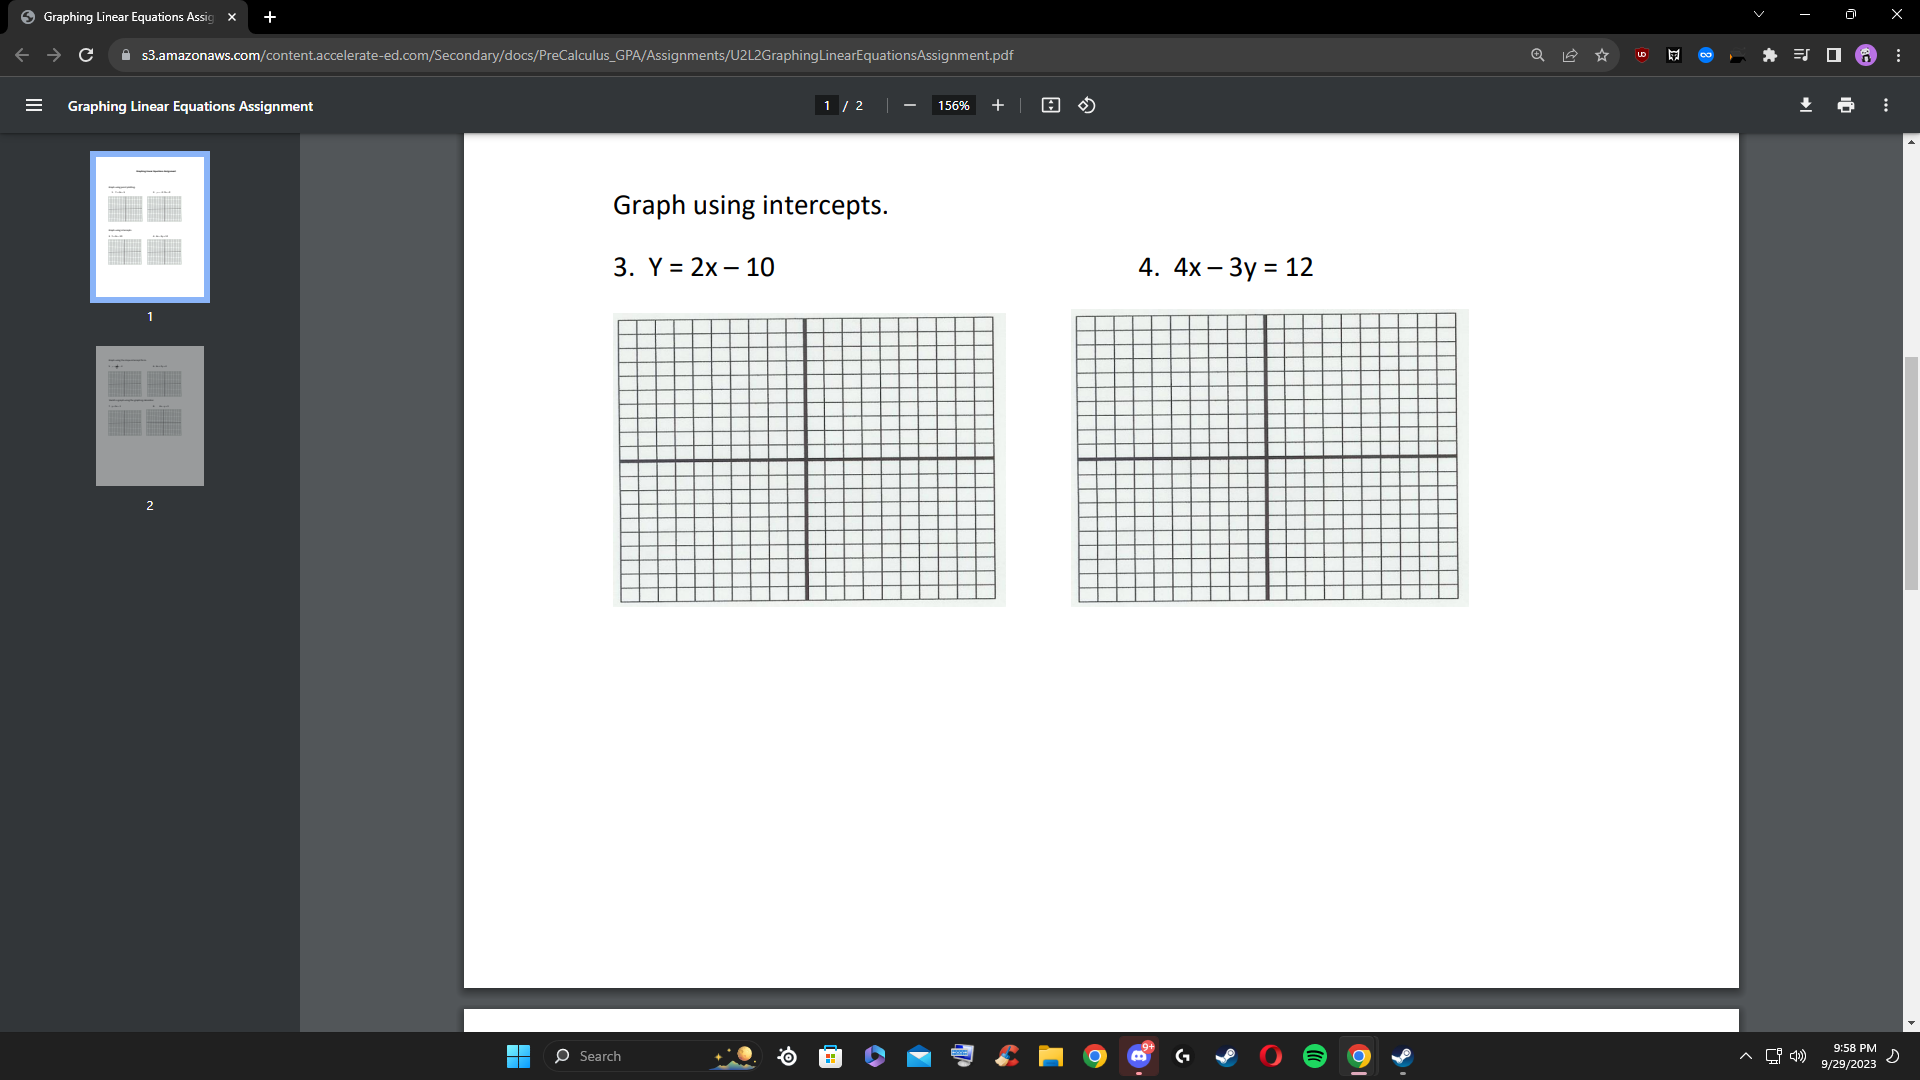Activate the fit-to-page view
The image size is (1920, 1080).
click(x=1051, y=105)
